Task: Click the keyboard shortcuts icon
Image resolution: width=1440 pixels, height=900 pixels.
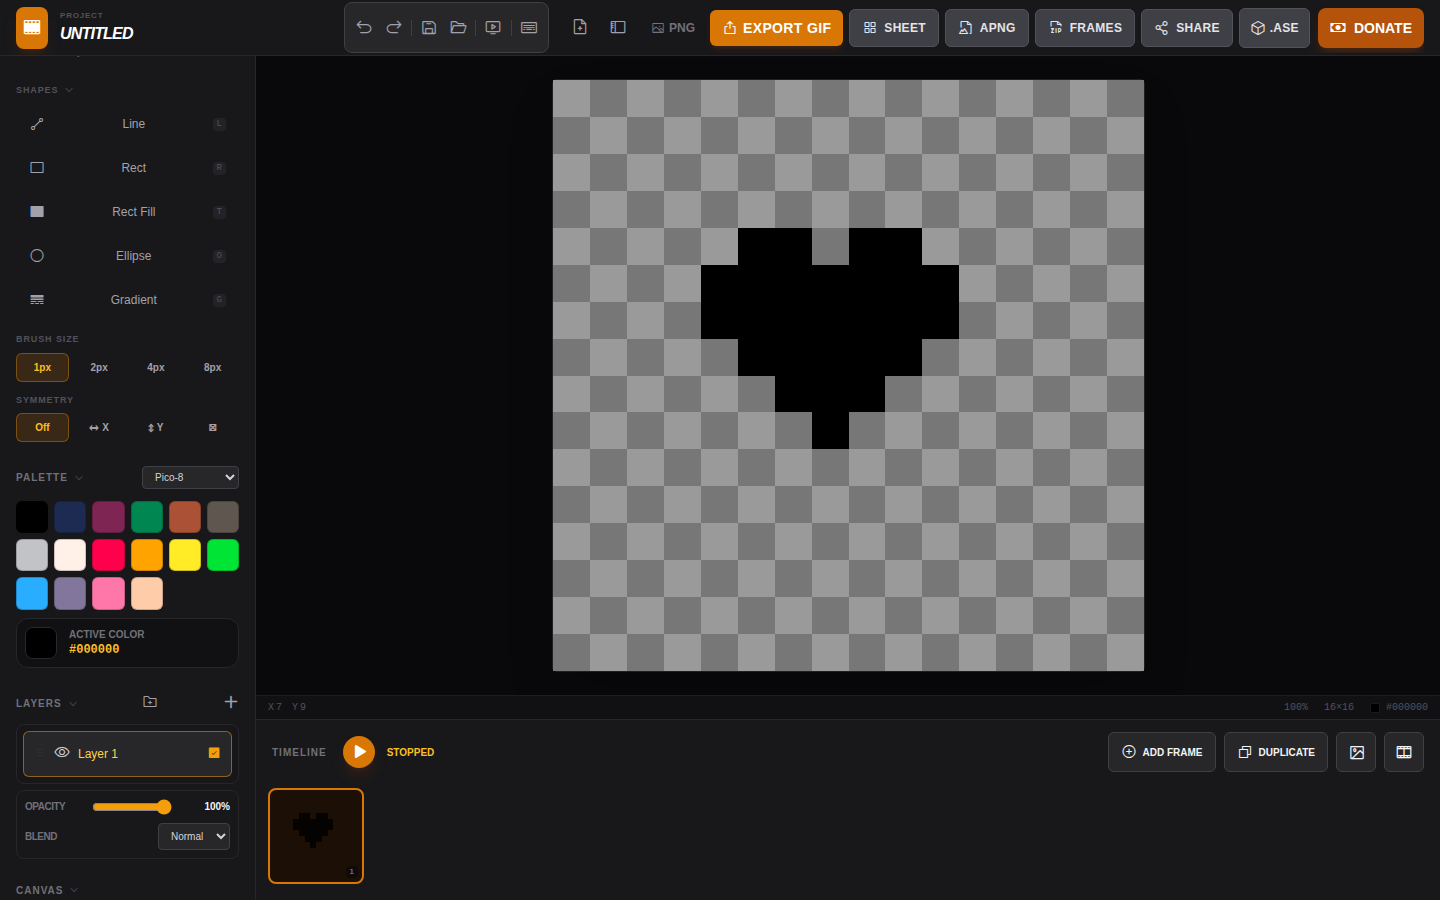Action: coord(529,28)
